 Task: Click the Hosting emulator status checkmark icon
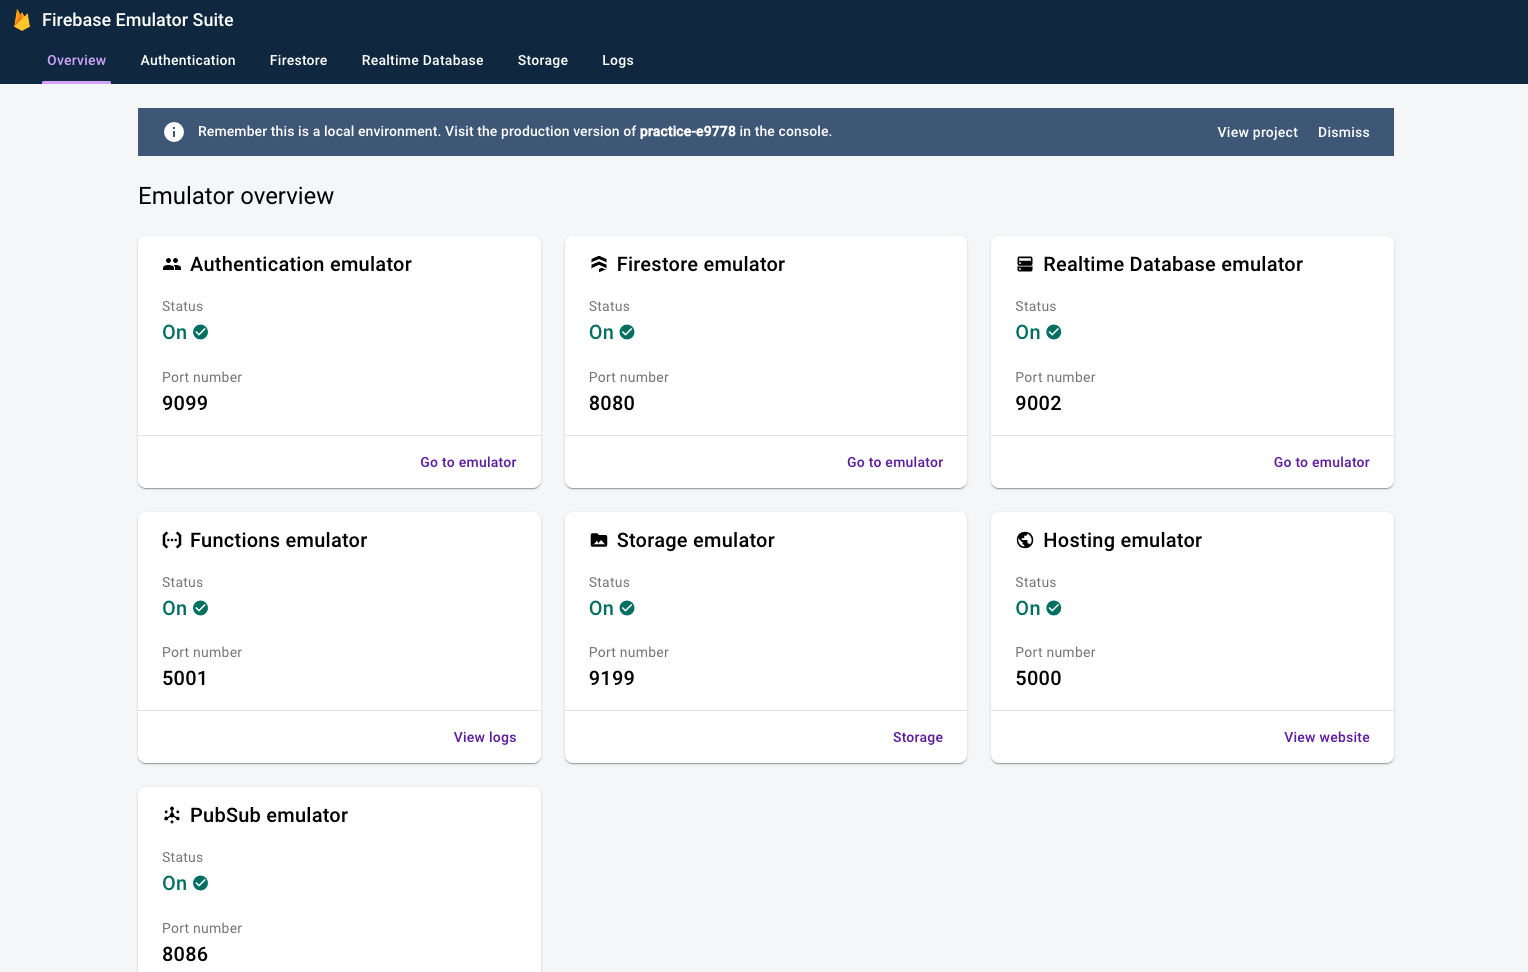tap(1054, 608)
